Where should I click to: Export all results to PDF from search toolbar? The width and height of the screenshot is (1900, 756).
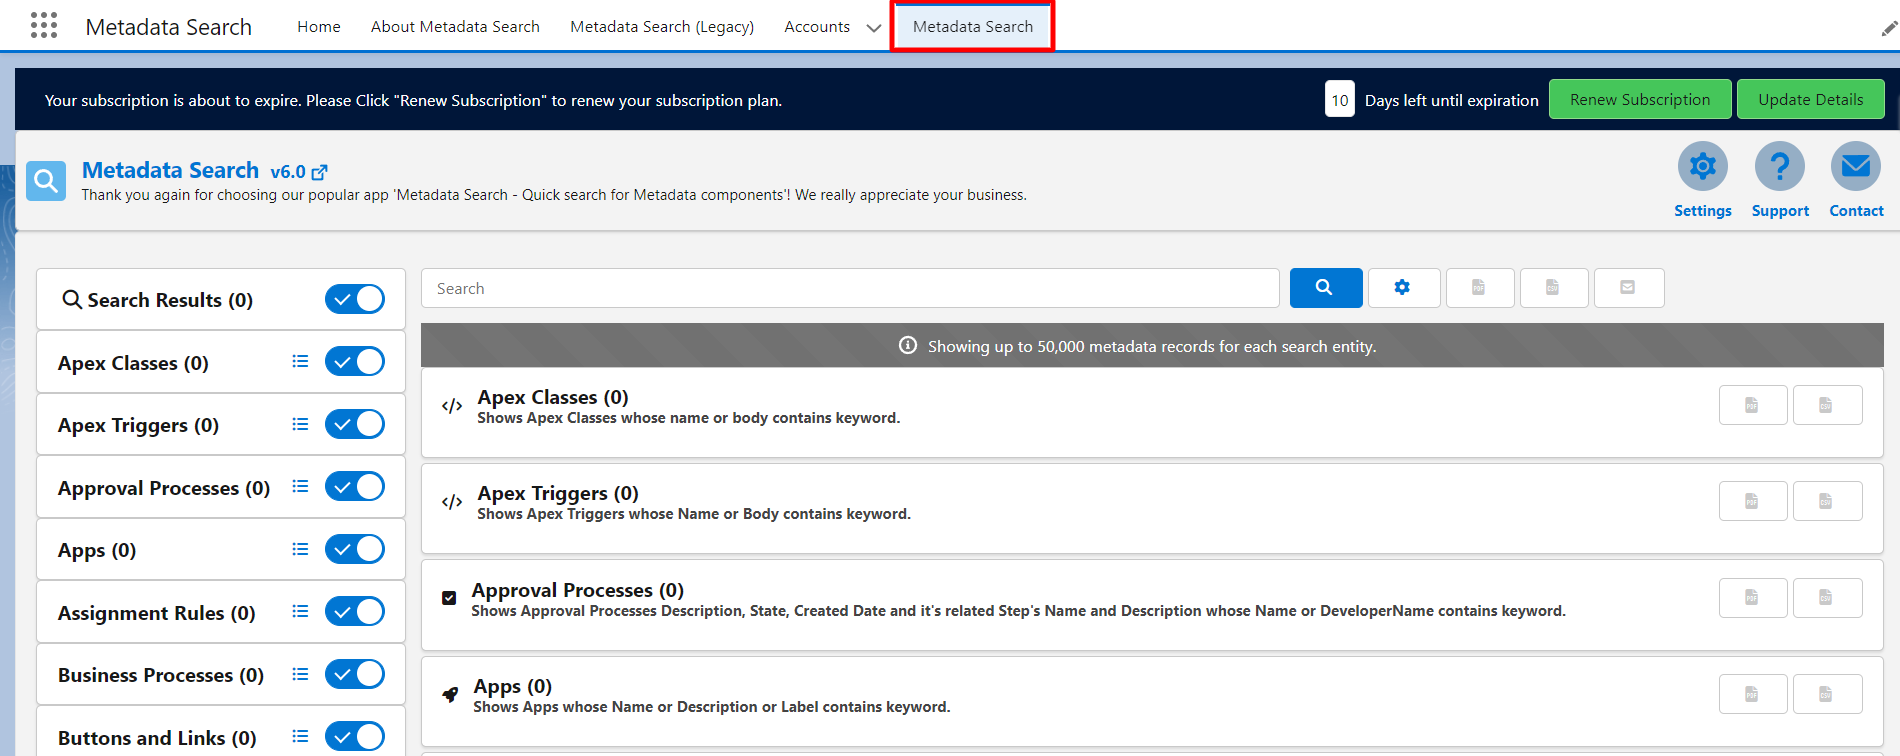coord(1480,288)
